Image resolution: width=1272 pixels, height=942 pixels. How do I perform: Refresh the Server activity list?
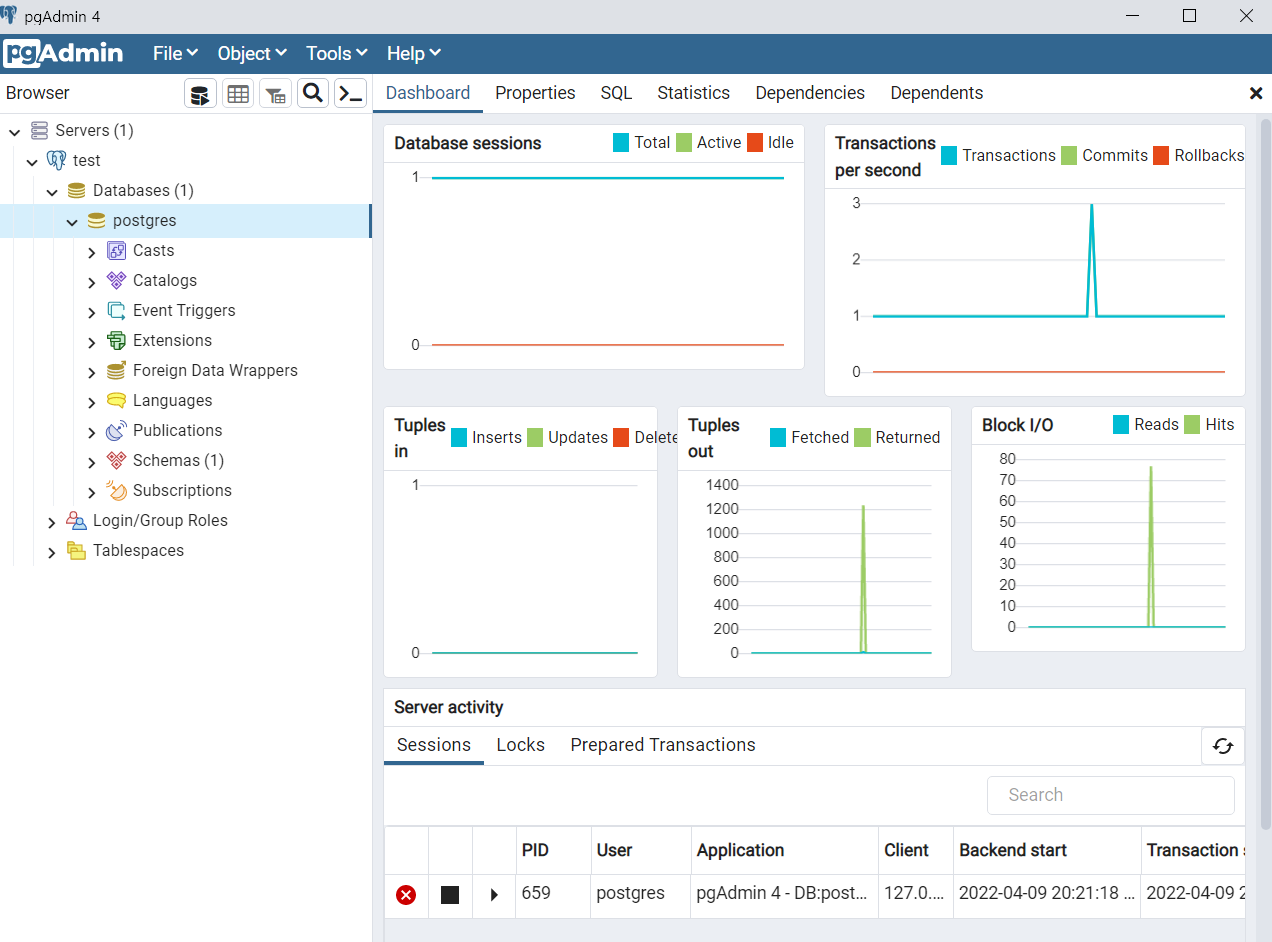1222,746
